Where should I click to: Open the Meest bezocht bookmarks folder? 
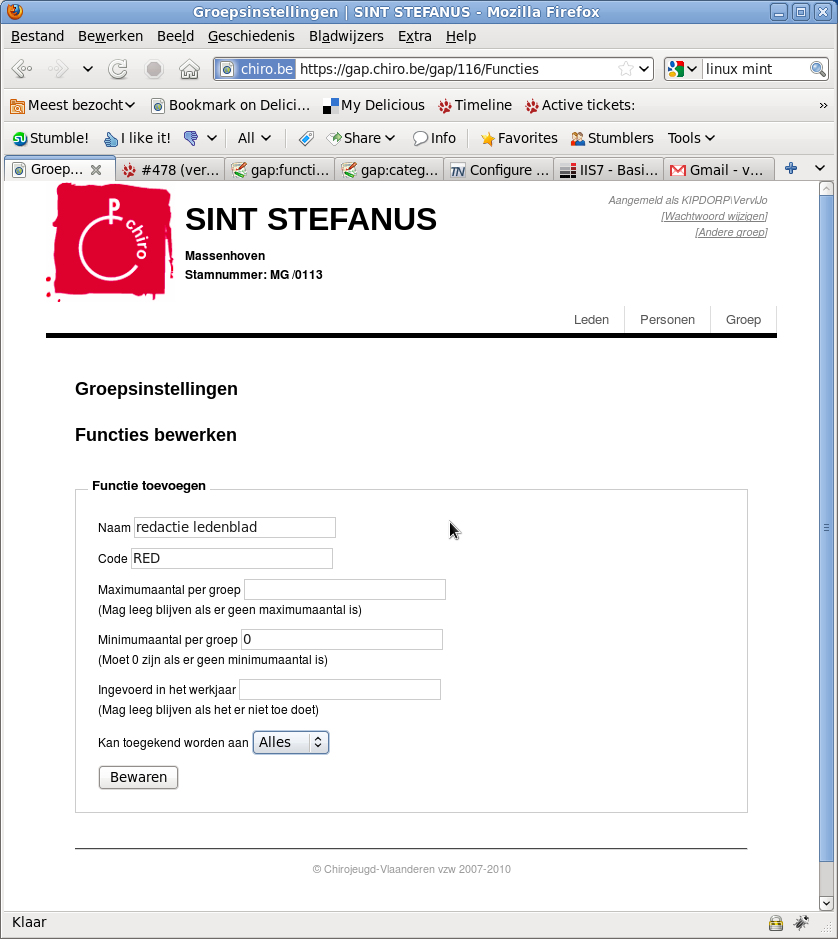coord(72,105)
